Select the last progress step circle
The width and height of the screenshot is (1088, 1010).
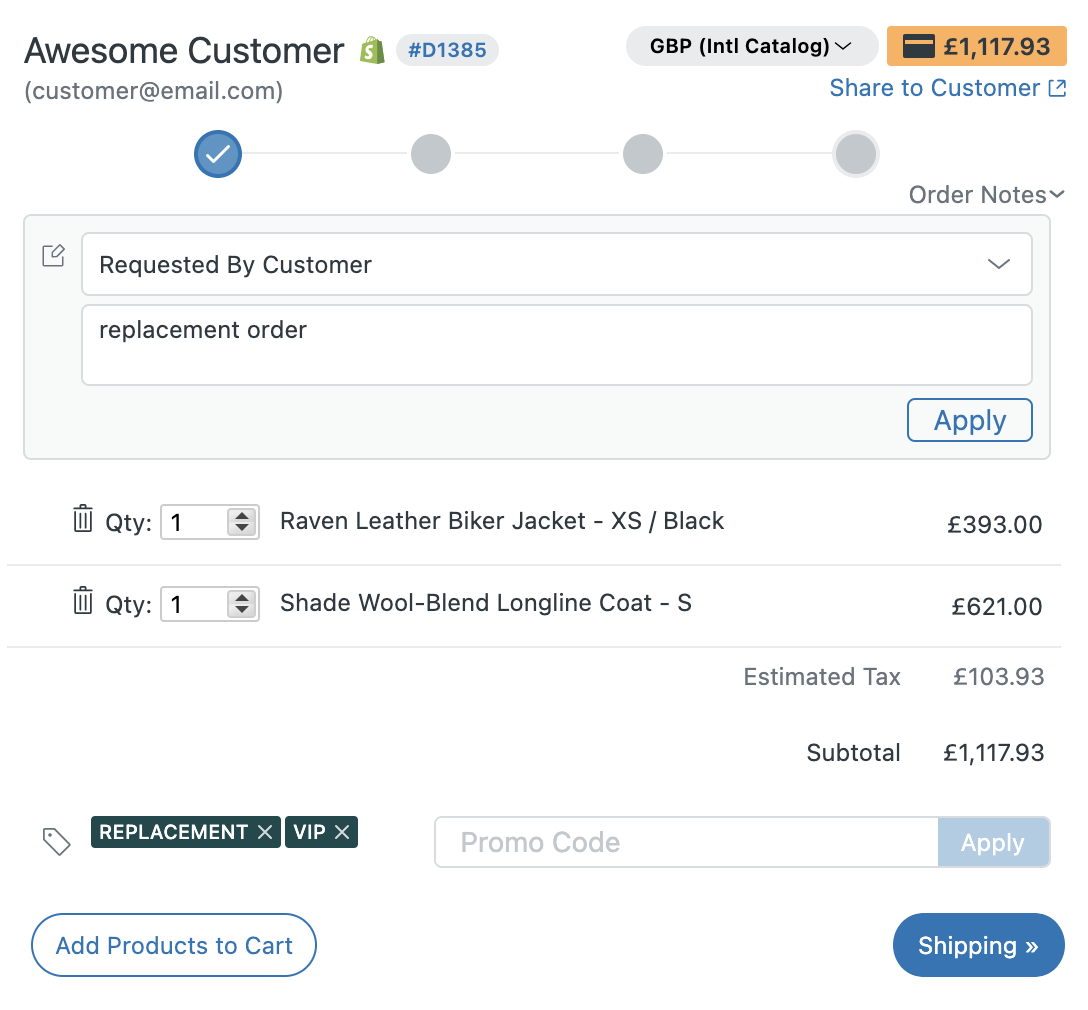click(x=856, y=154)
